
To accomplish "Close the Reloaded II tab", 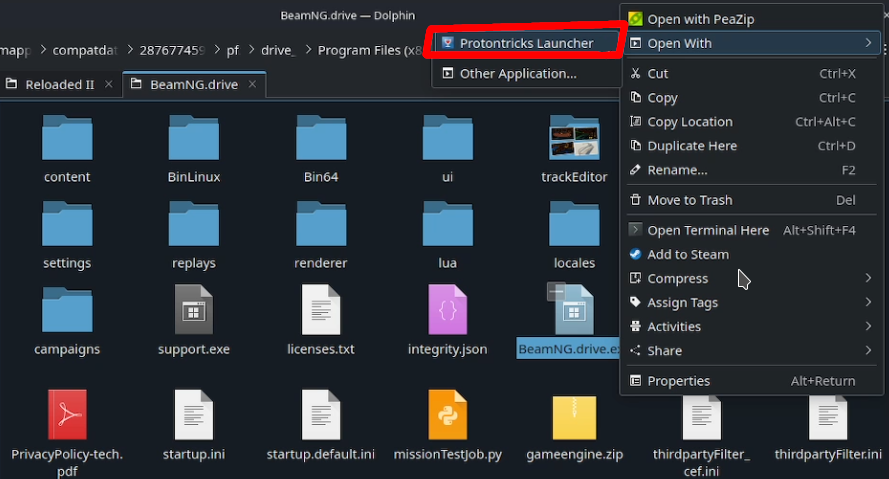I will [x=109, y=84].
